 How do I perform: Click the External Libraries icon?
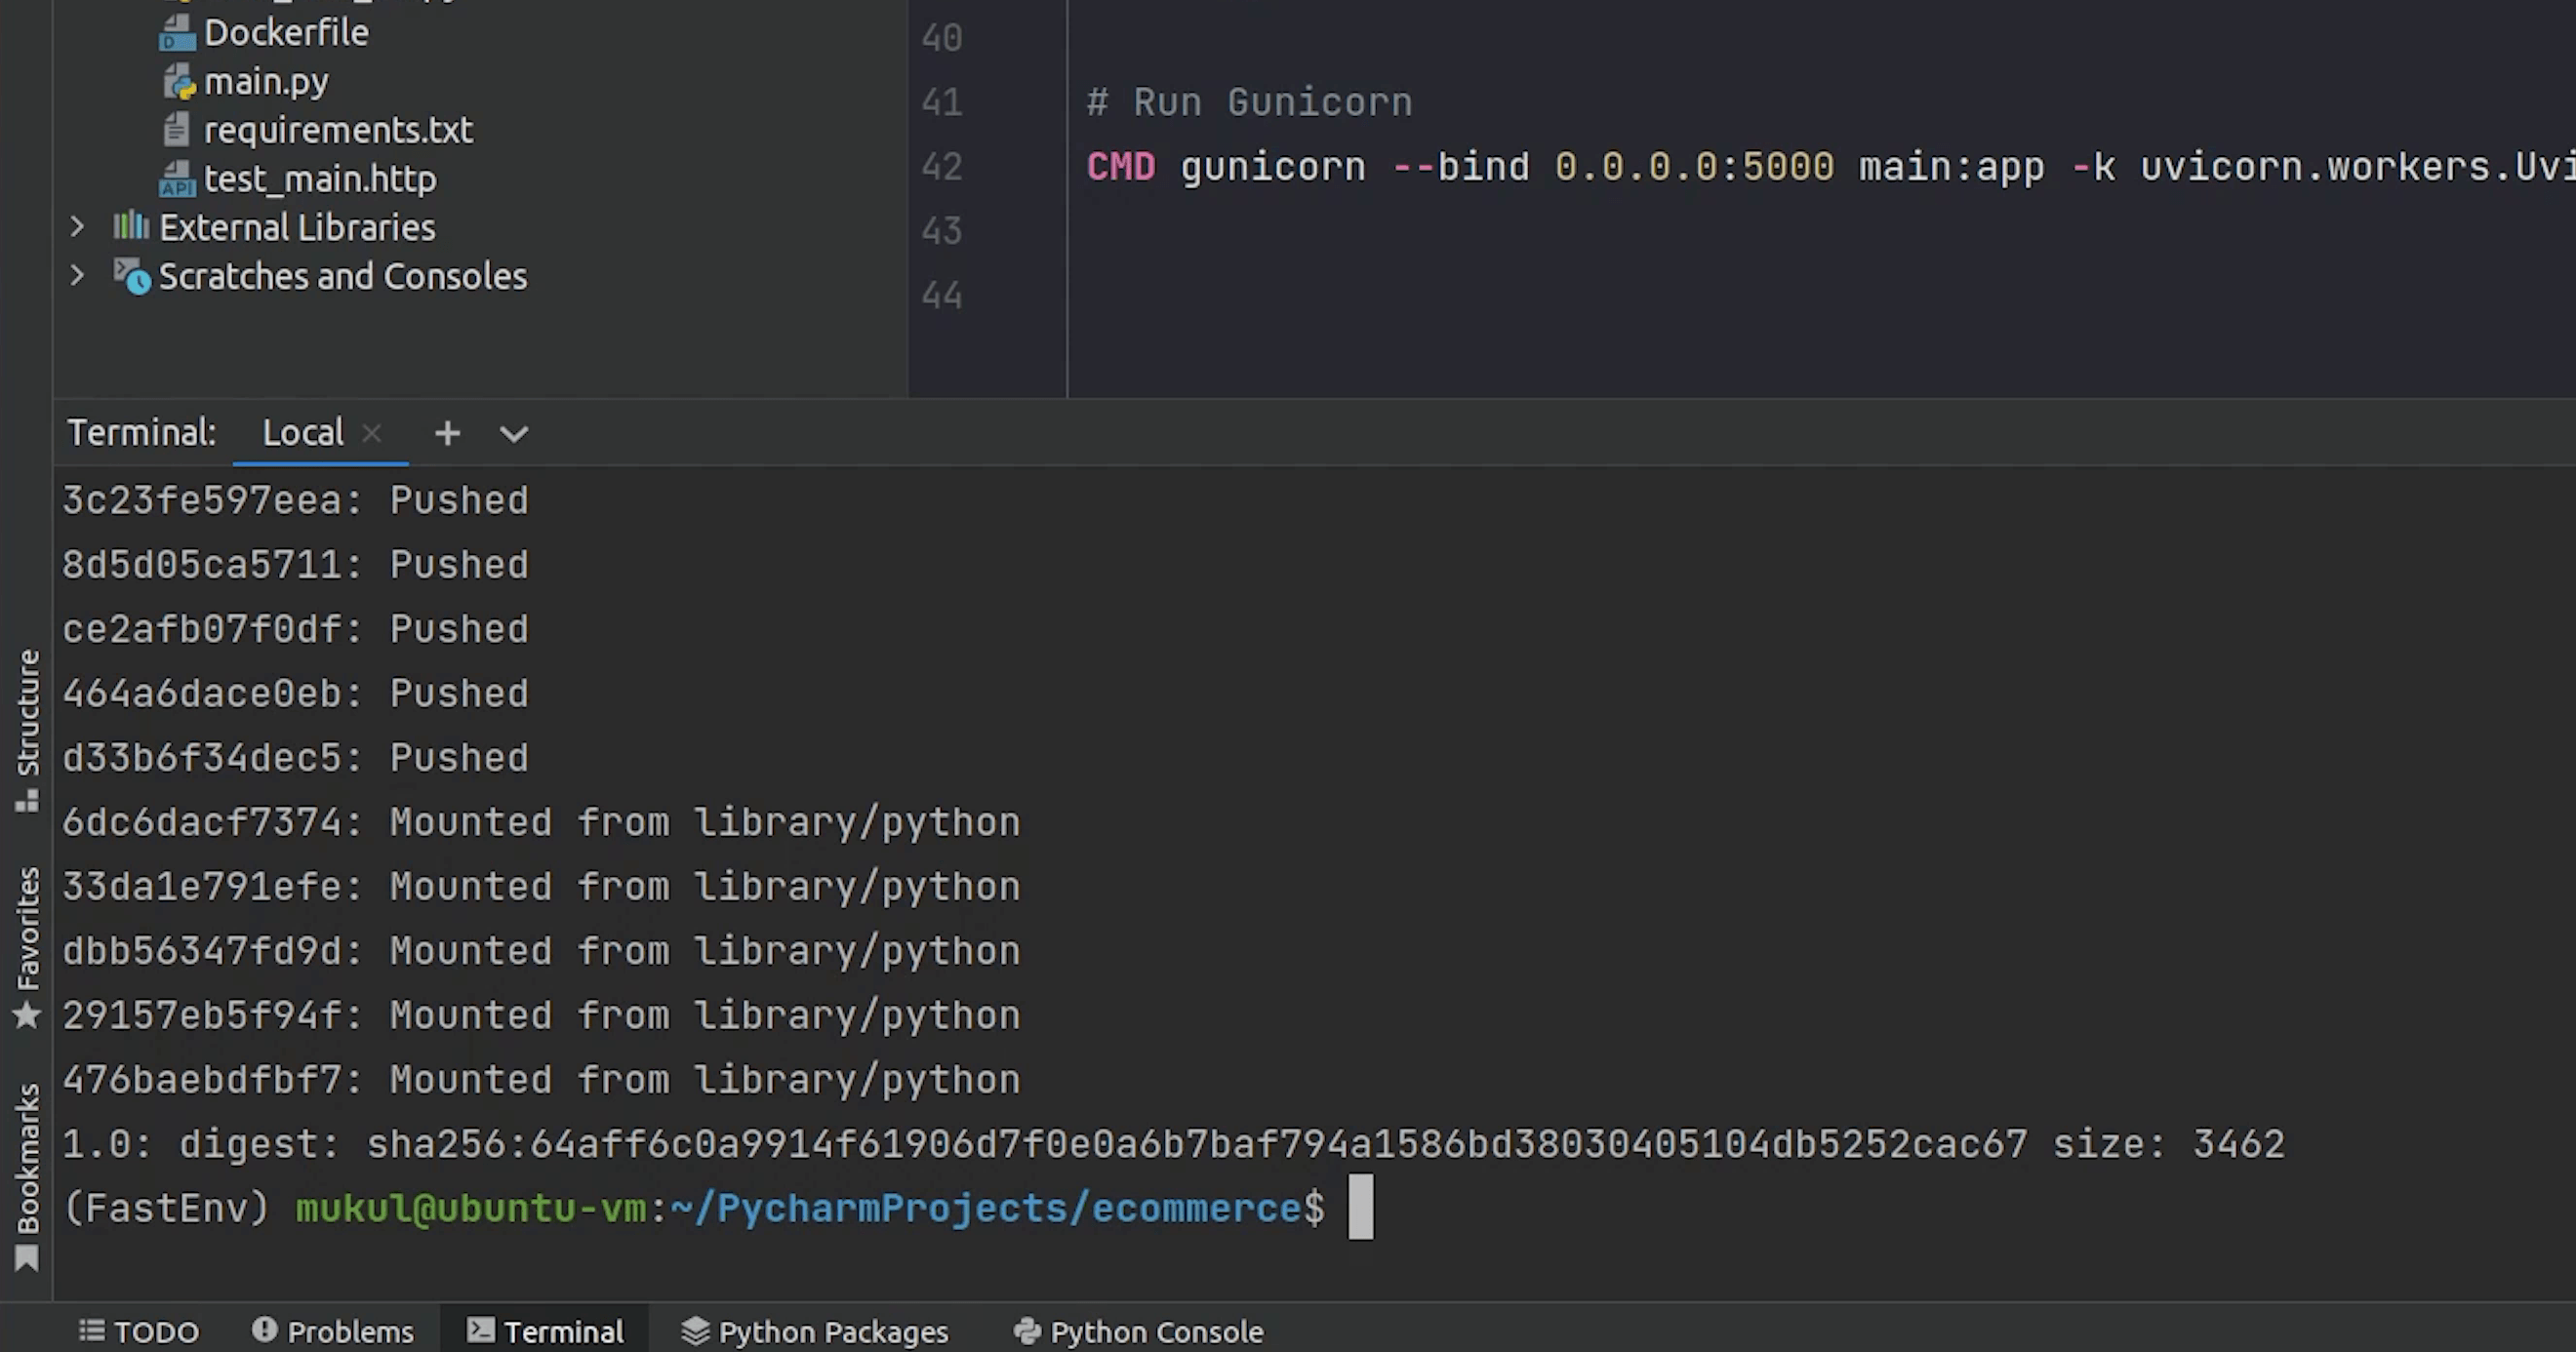131,227
